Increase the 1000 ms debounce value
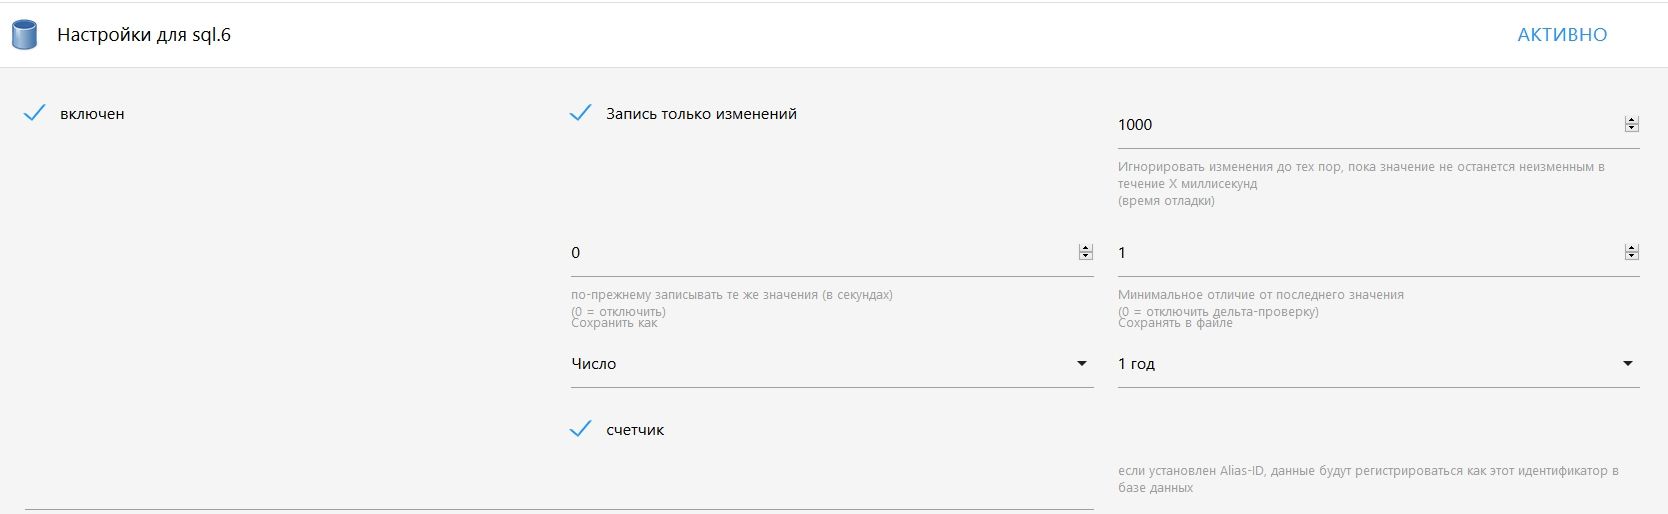The height and width of the screenshot is (514, 1668). tap(1632, 121)
